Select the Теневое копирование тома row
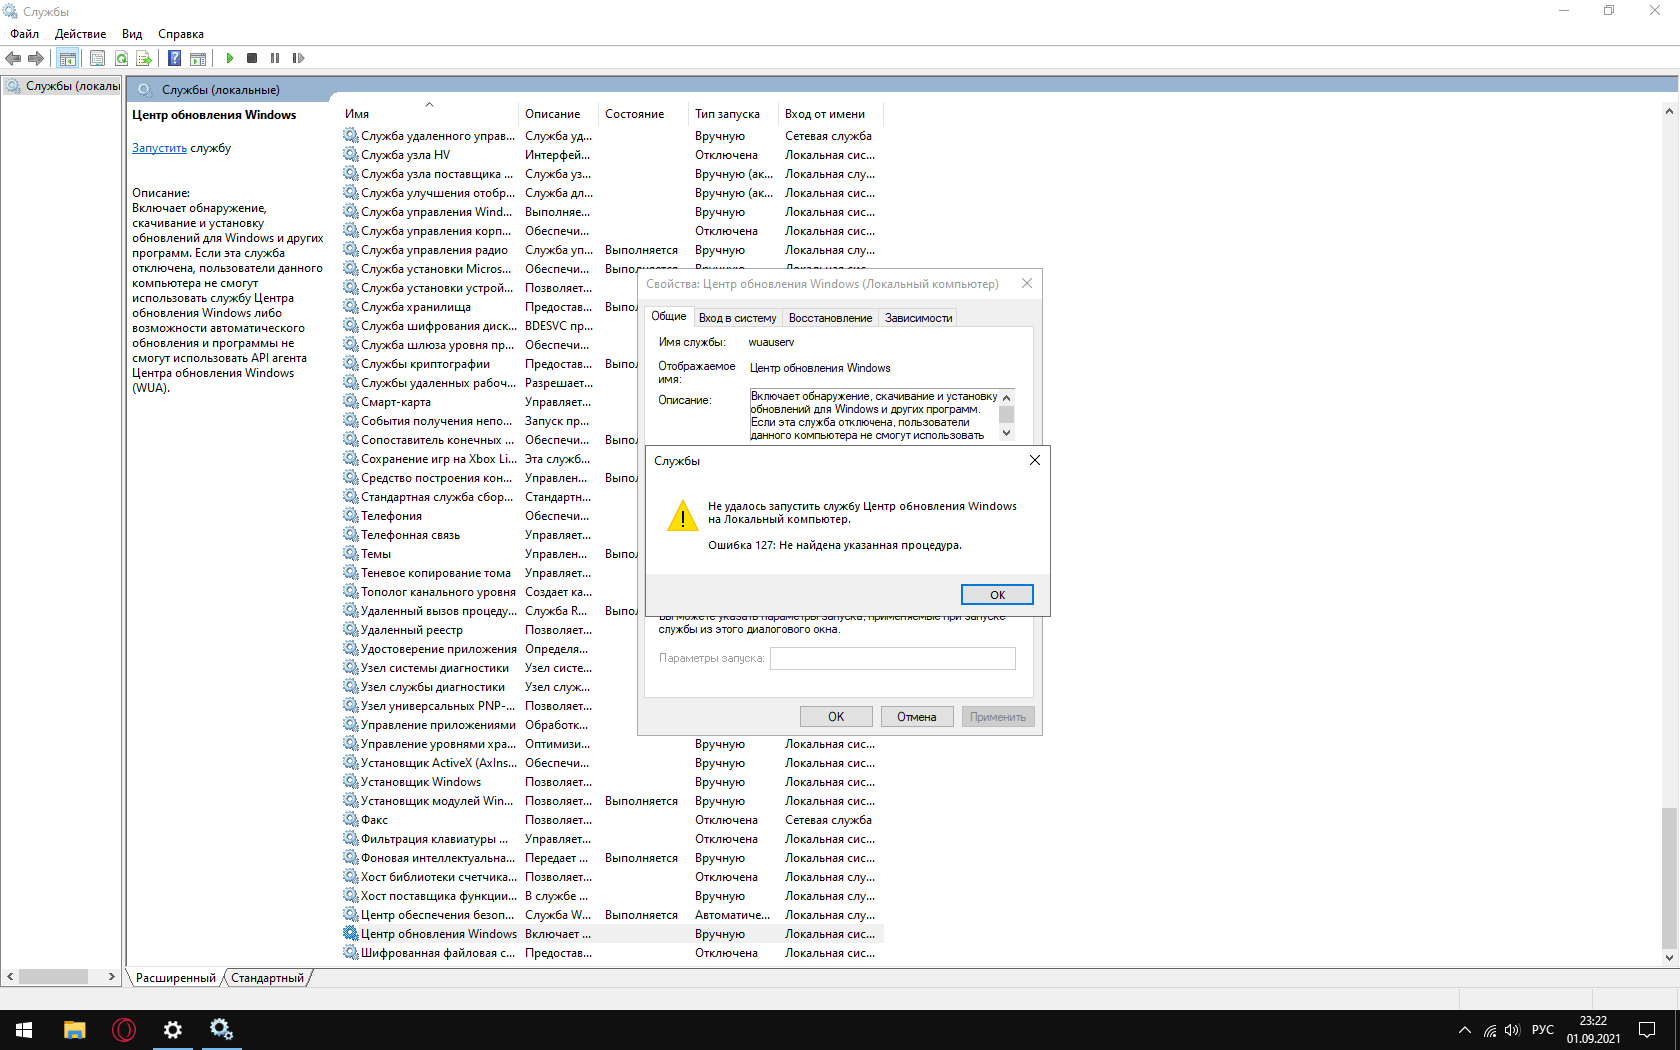The width and height of the screenshot is (1680, 1050). point(489,573)
